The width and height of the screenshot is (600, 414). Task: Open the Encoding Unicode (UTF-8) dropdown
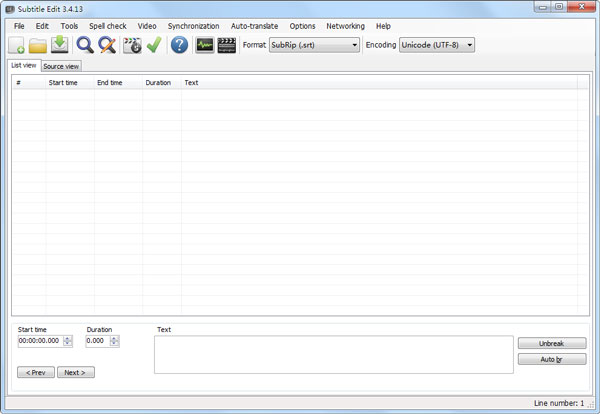tap(437, 45)
